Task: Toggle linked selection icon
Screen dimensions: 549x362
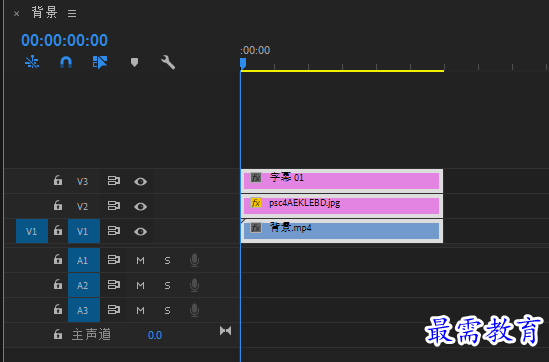Action: point(100,62)
